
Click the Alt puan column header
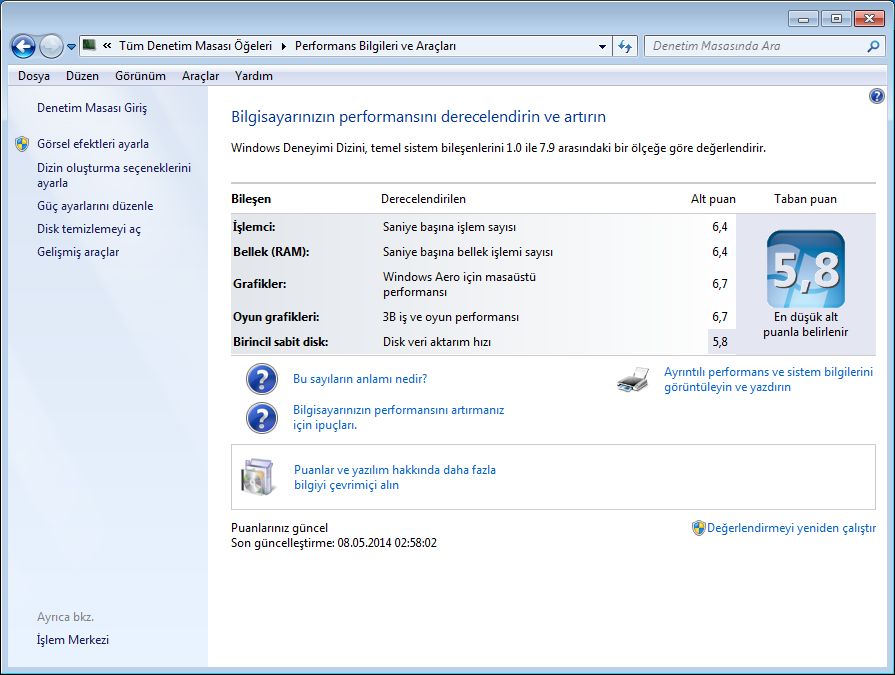tap(713, 199)
